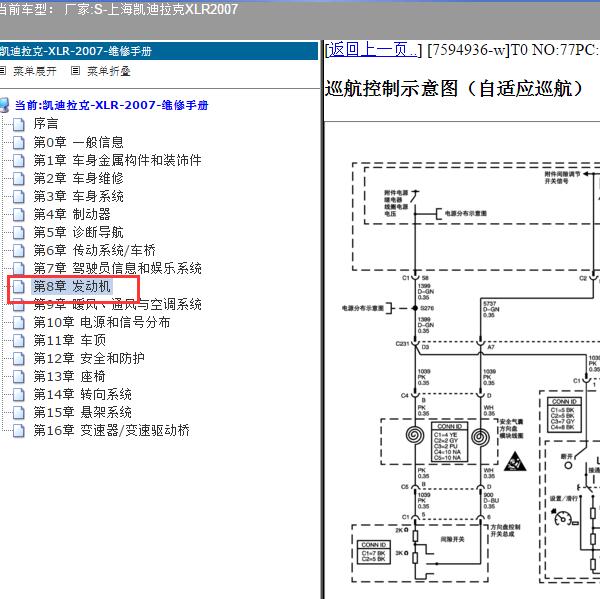The height and width of the screenshot is (599, 600).
Task: Click the 菜单折叠 icon
Action: (75, 71)
